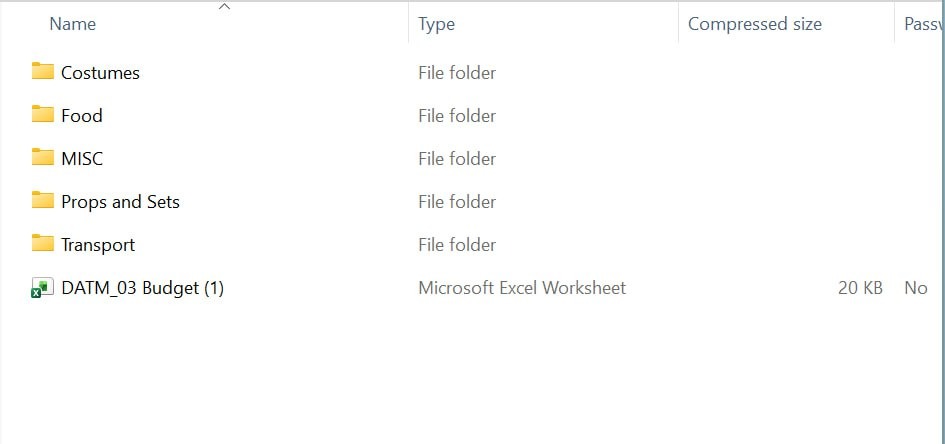This screenshot has width=945, height=444.
Task: Select the DATM_03 Budget (1) file name
Action: click(x=142, y=288)
